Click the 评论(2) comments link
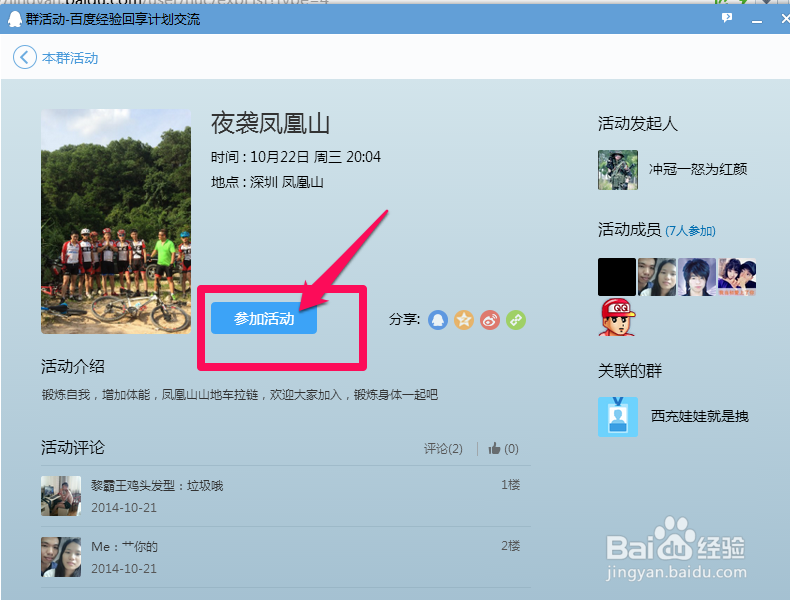The height and width of the screenshot is (600, 790). point(443,448)
